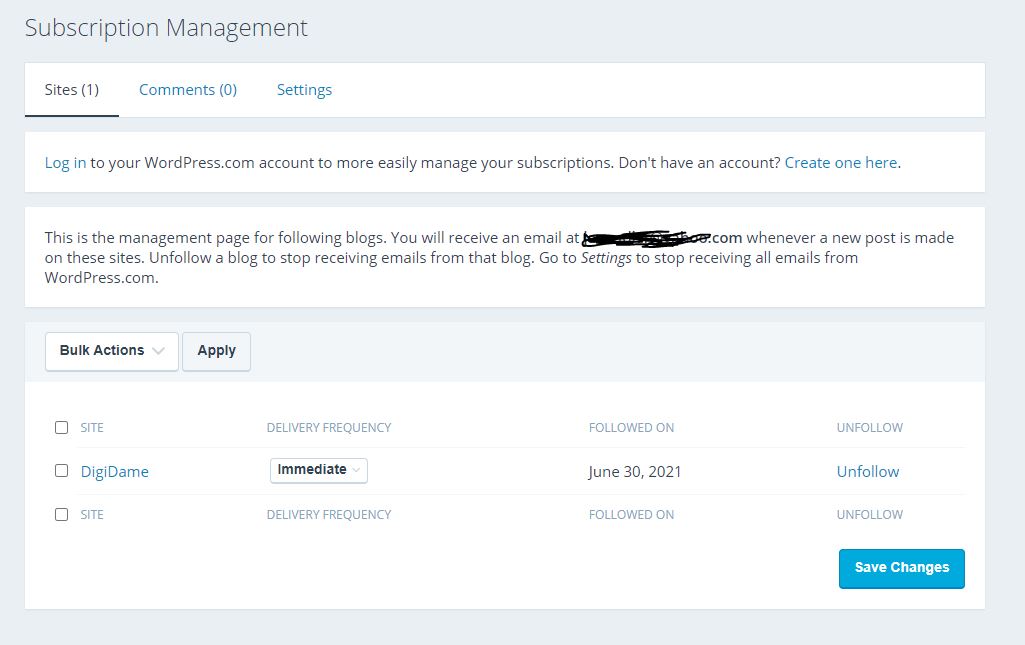
Task: Click the top Delivery Frequency column header
Action: tap(329, 428)
